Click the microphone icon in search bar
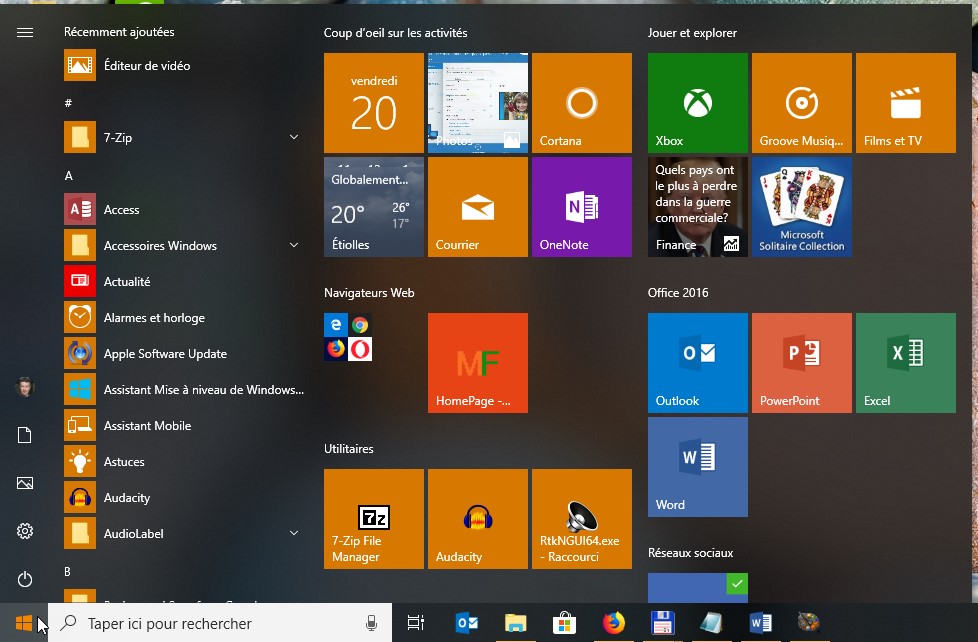 [x=372, y=623]
